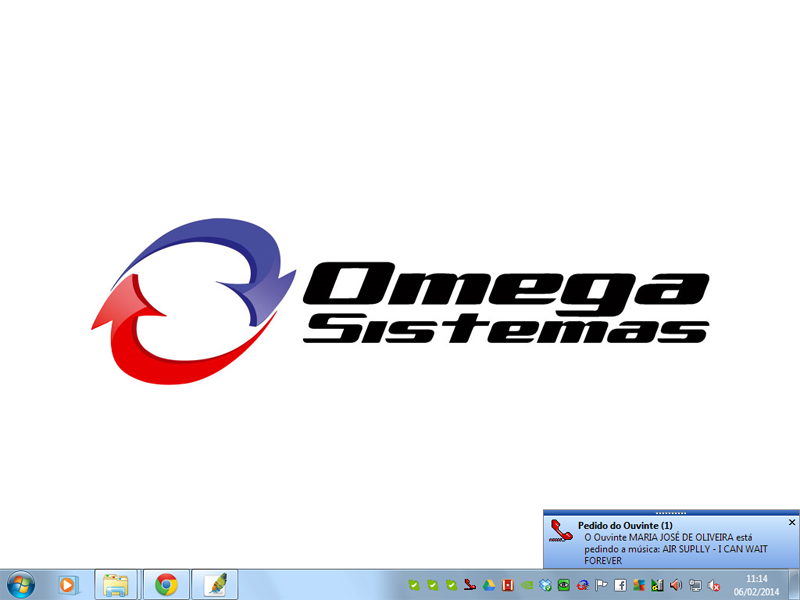
Task: Click the green signal bars tray icon
Action: pyautogui.click(x=658, y=585)
